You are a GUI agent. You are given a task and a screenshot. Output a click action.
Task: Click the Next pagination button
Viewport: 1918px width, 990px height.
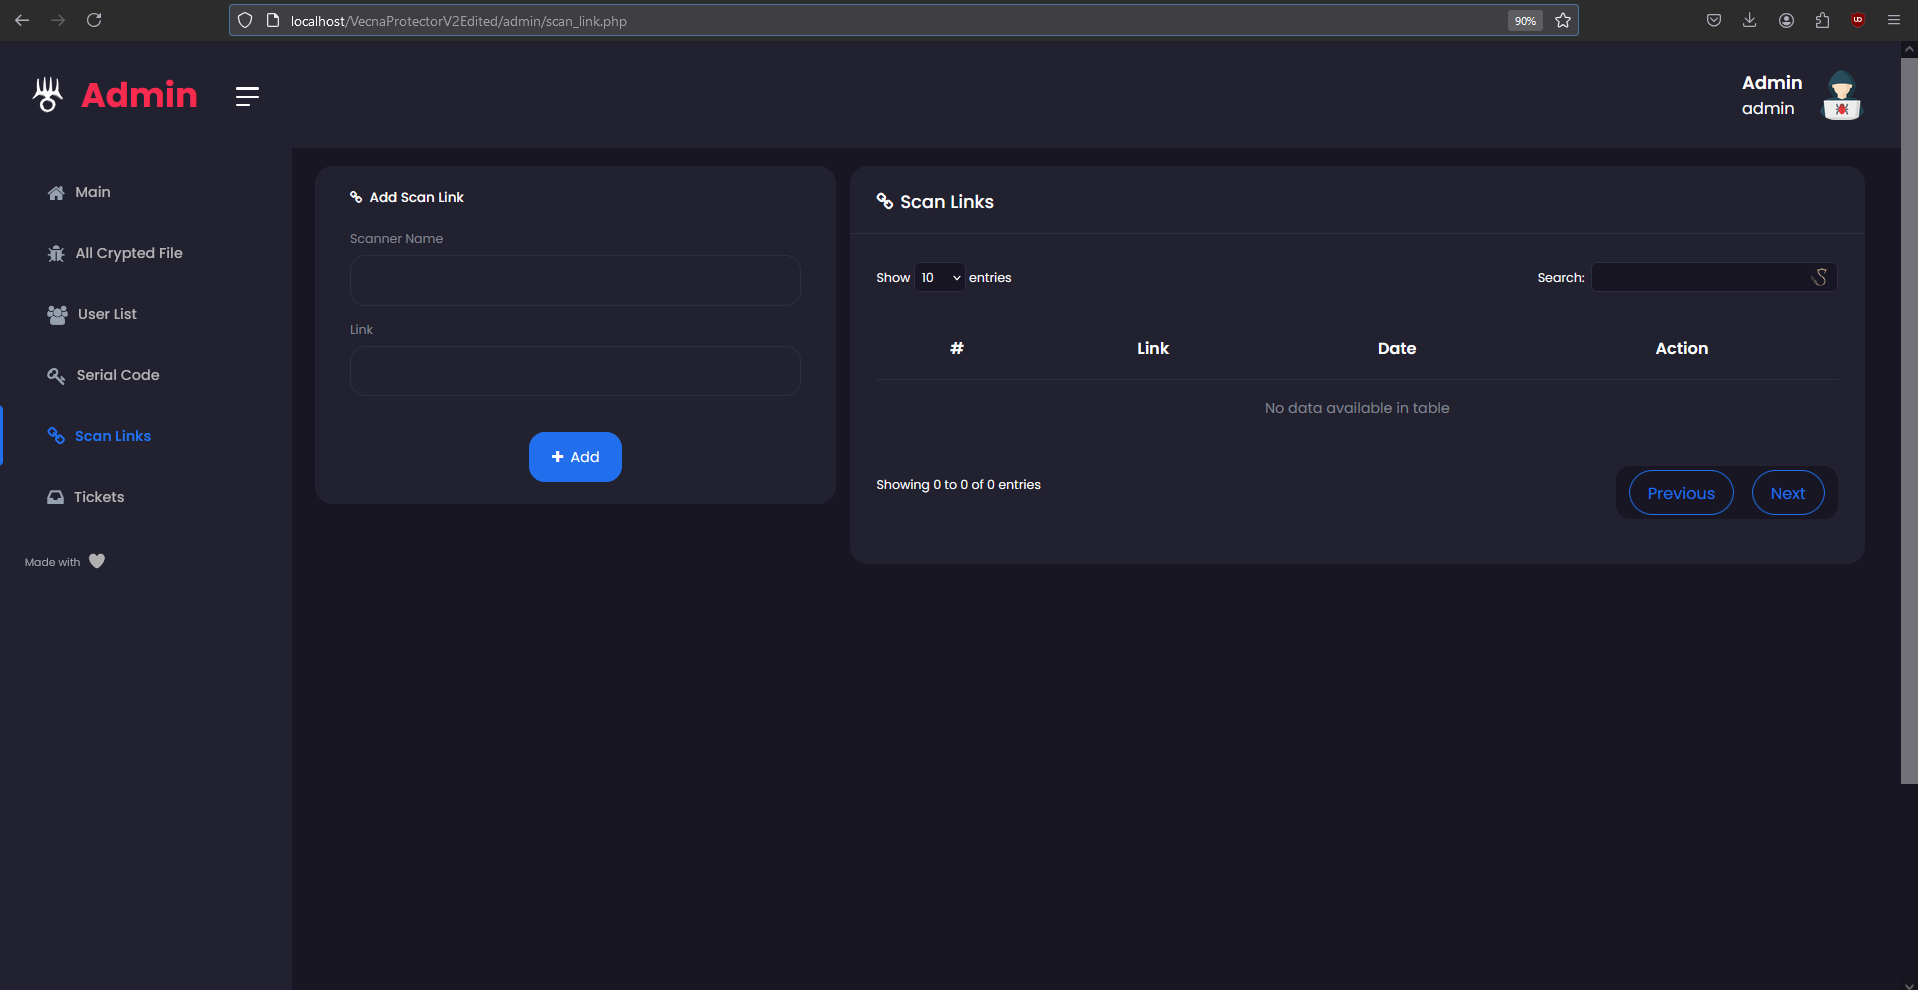(1788, 493)
